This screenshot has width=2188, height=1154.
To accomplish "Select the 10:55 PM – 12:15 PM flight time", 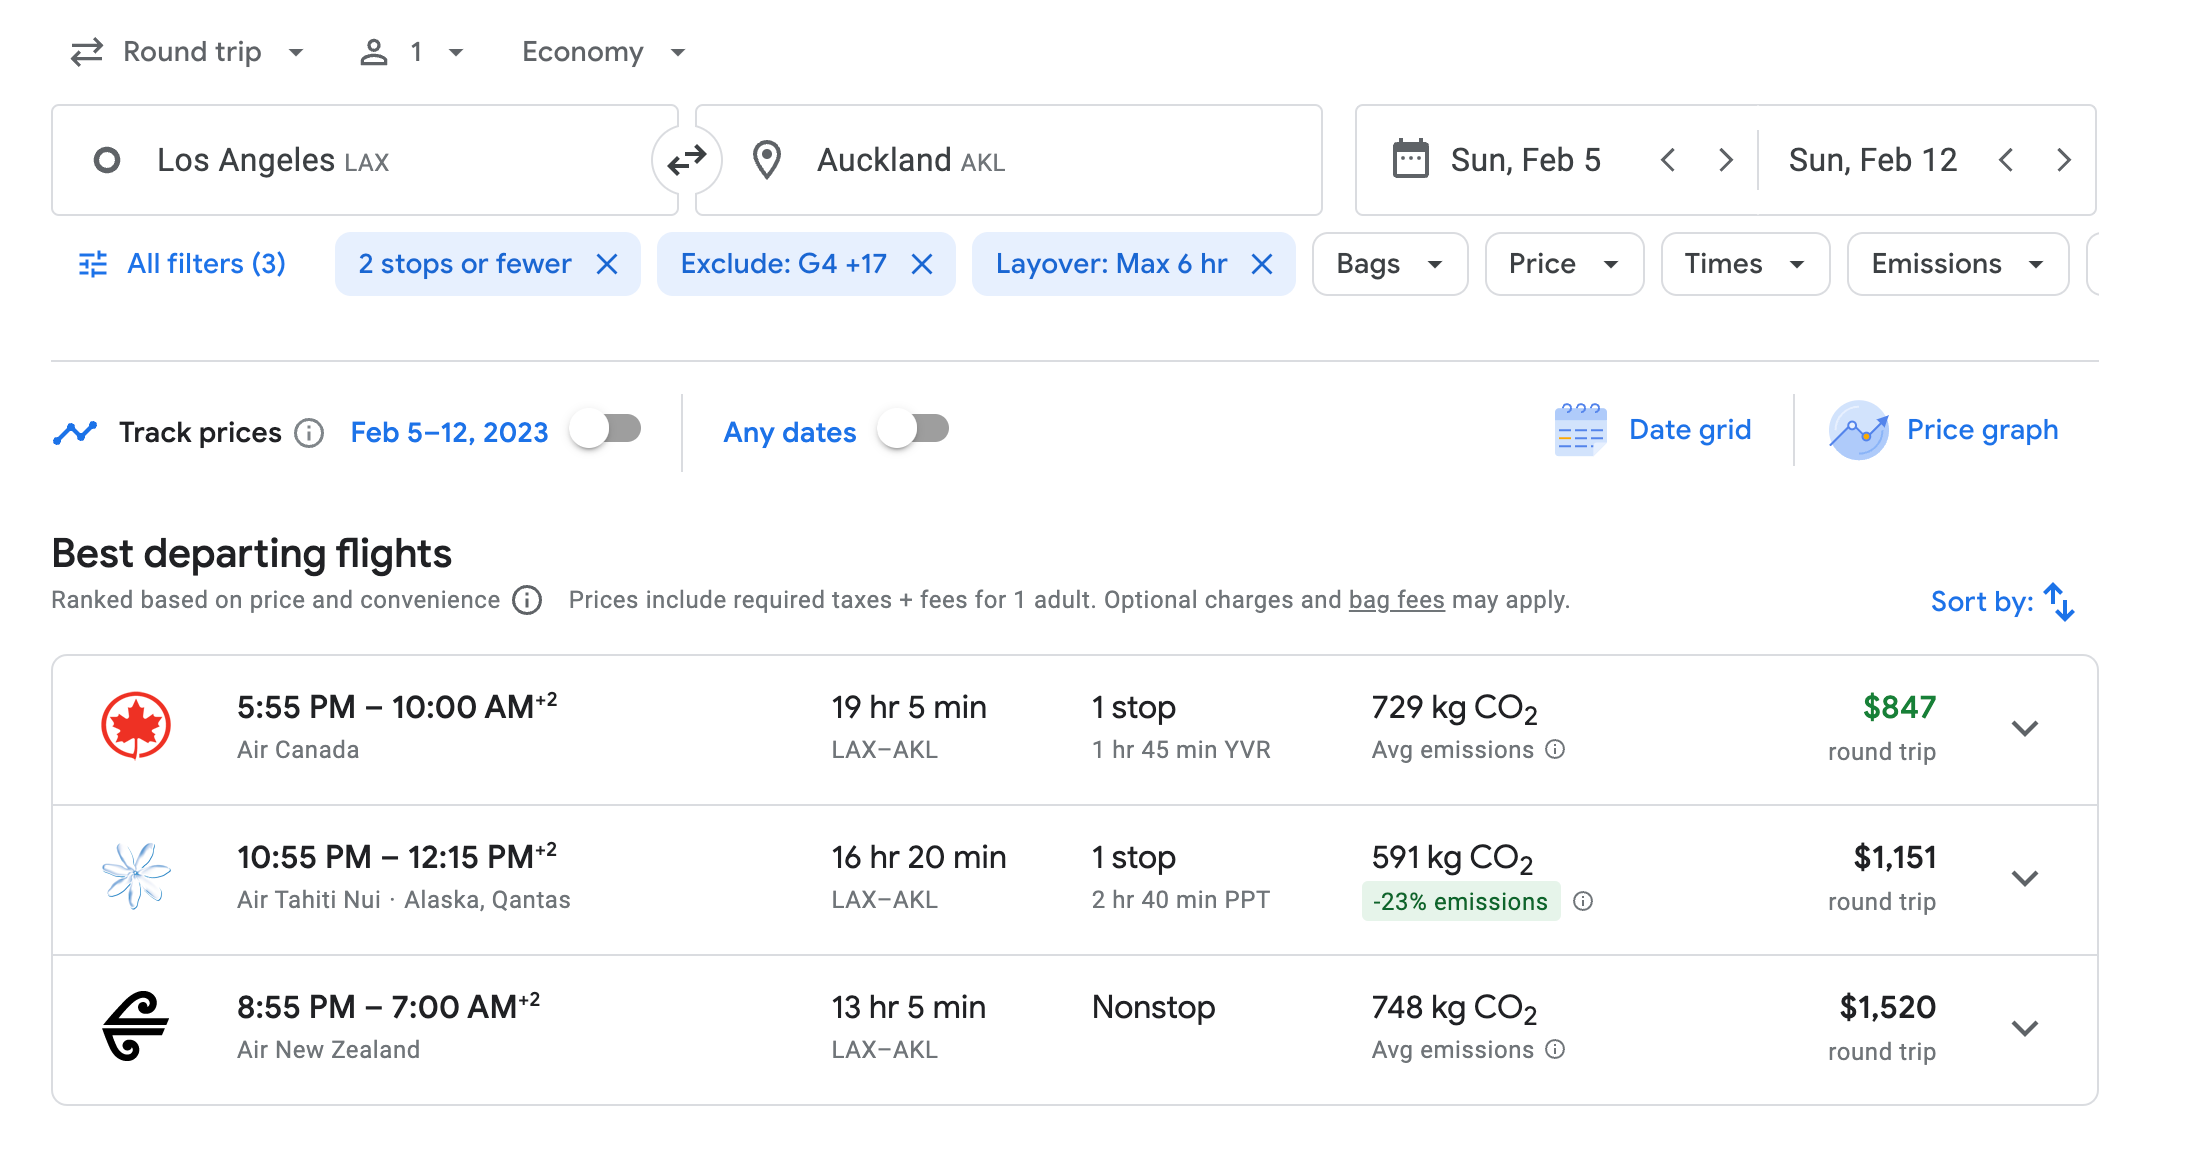I will (x=396, y=856).
